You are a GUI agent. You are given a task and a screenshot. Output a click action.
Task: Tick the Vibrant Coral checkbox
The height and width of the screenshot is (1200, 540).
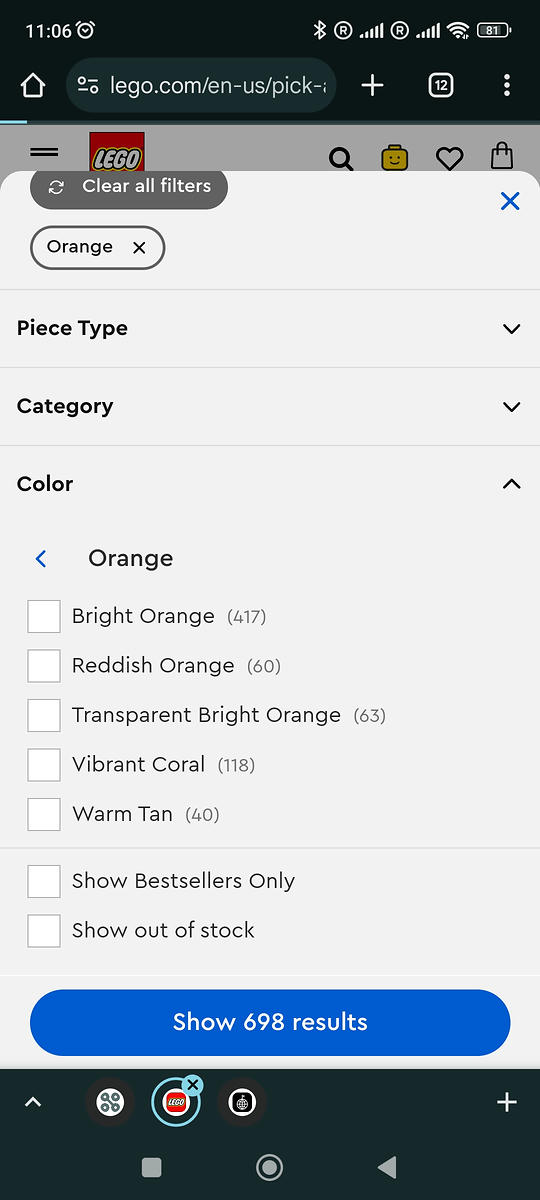click(x=44, y=765)
